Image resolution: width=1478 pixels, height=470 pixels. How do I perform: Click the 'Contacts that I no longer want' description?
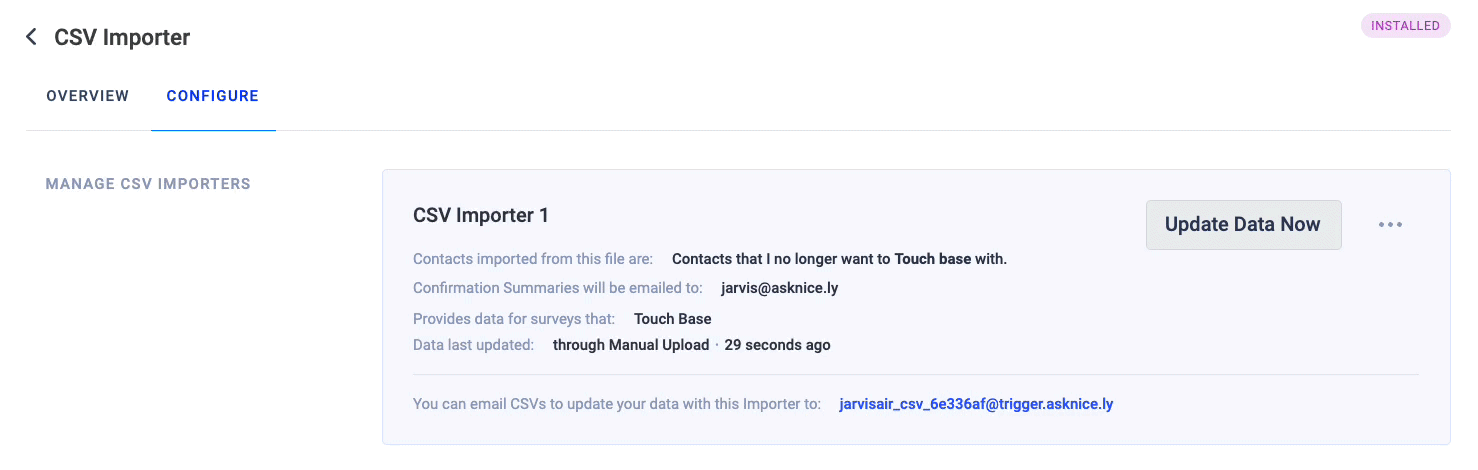click(x=838, y=259)
